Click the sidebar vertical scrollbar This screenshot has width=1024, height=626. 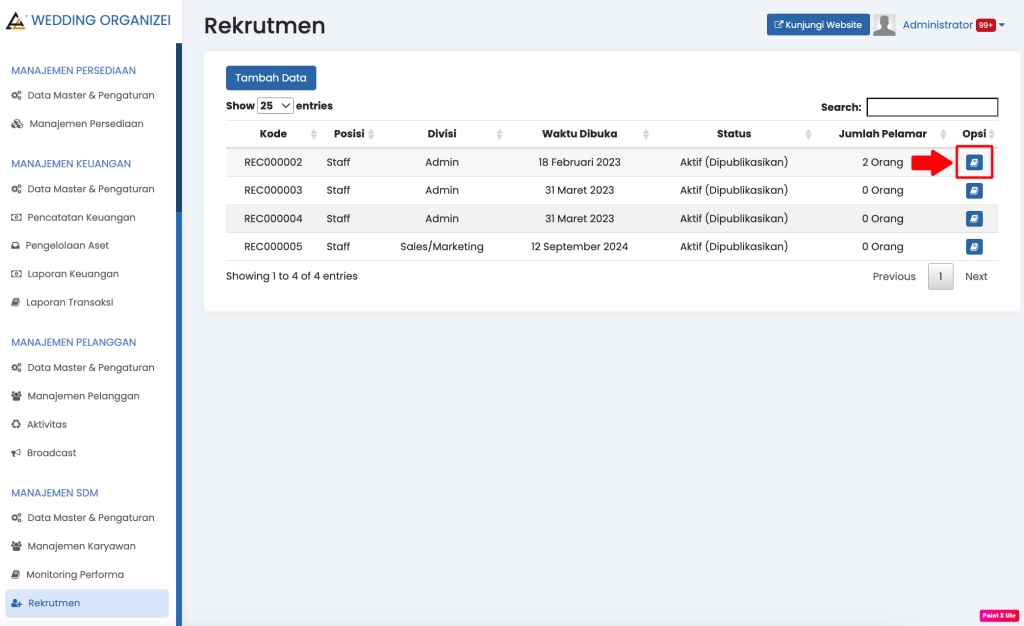[x=179, y=130]
